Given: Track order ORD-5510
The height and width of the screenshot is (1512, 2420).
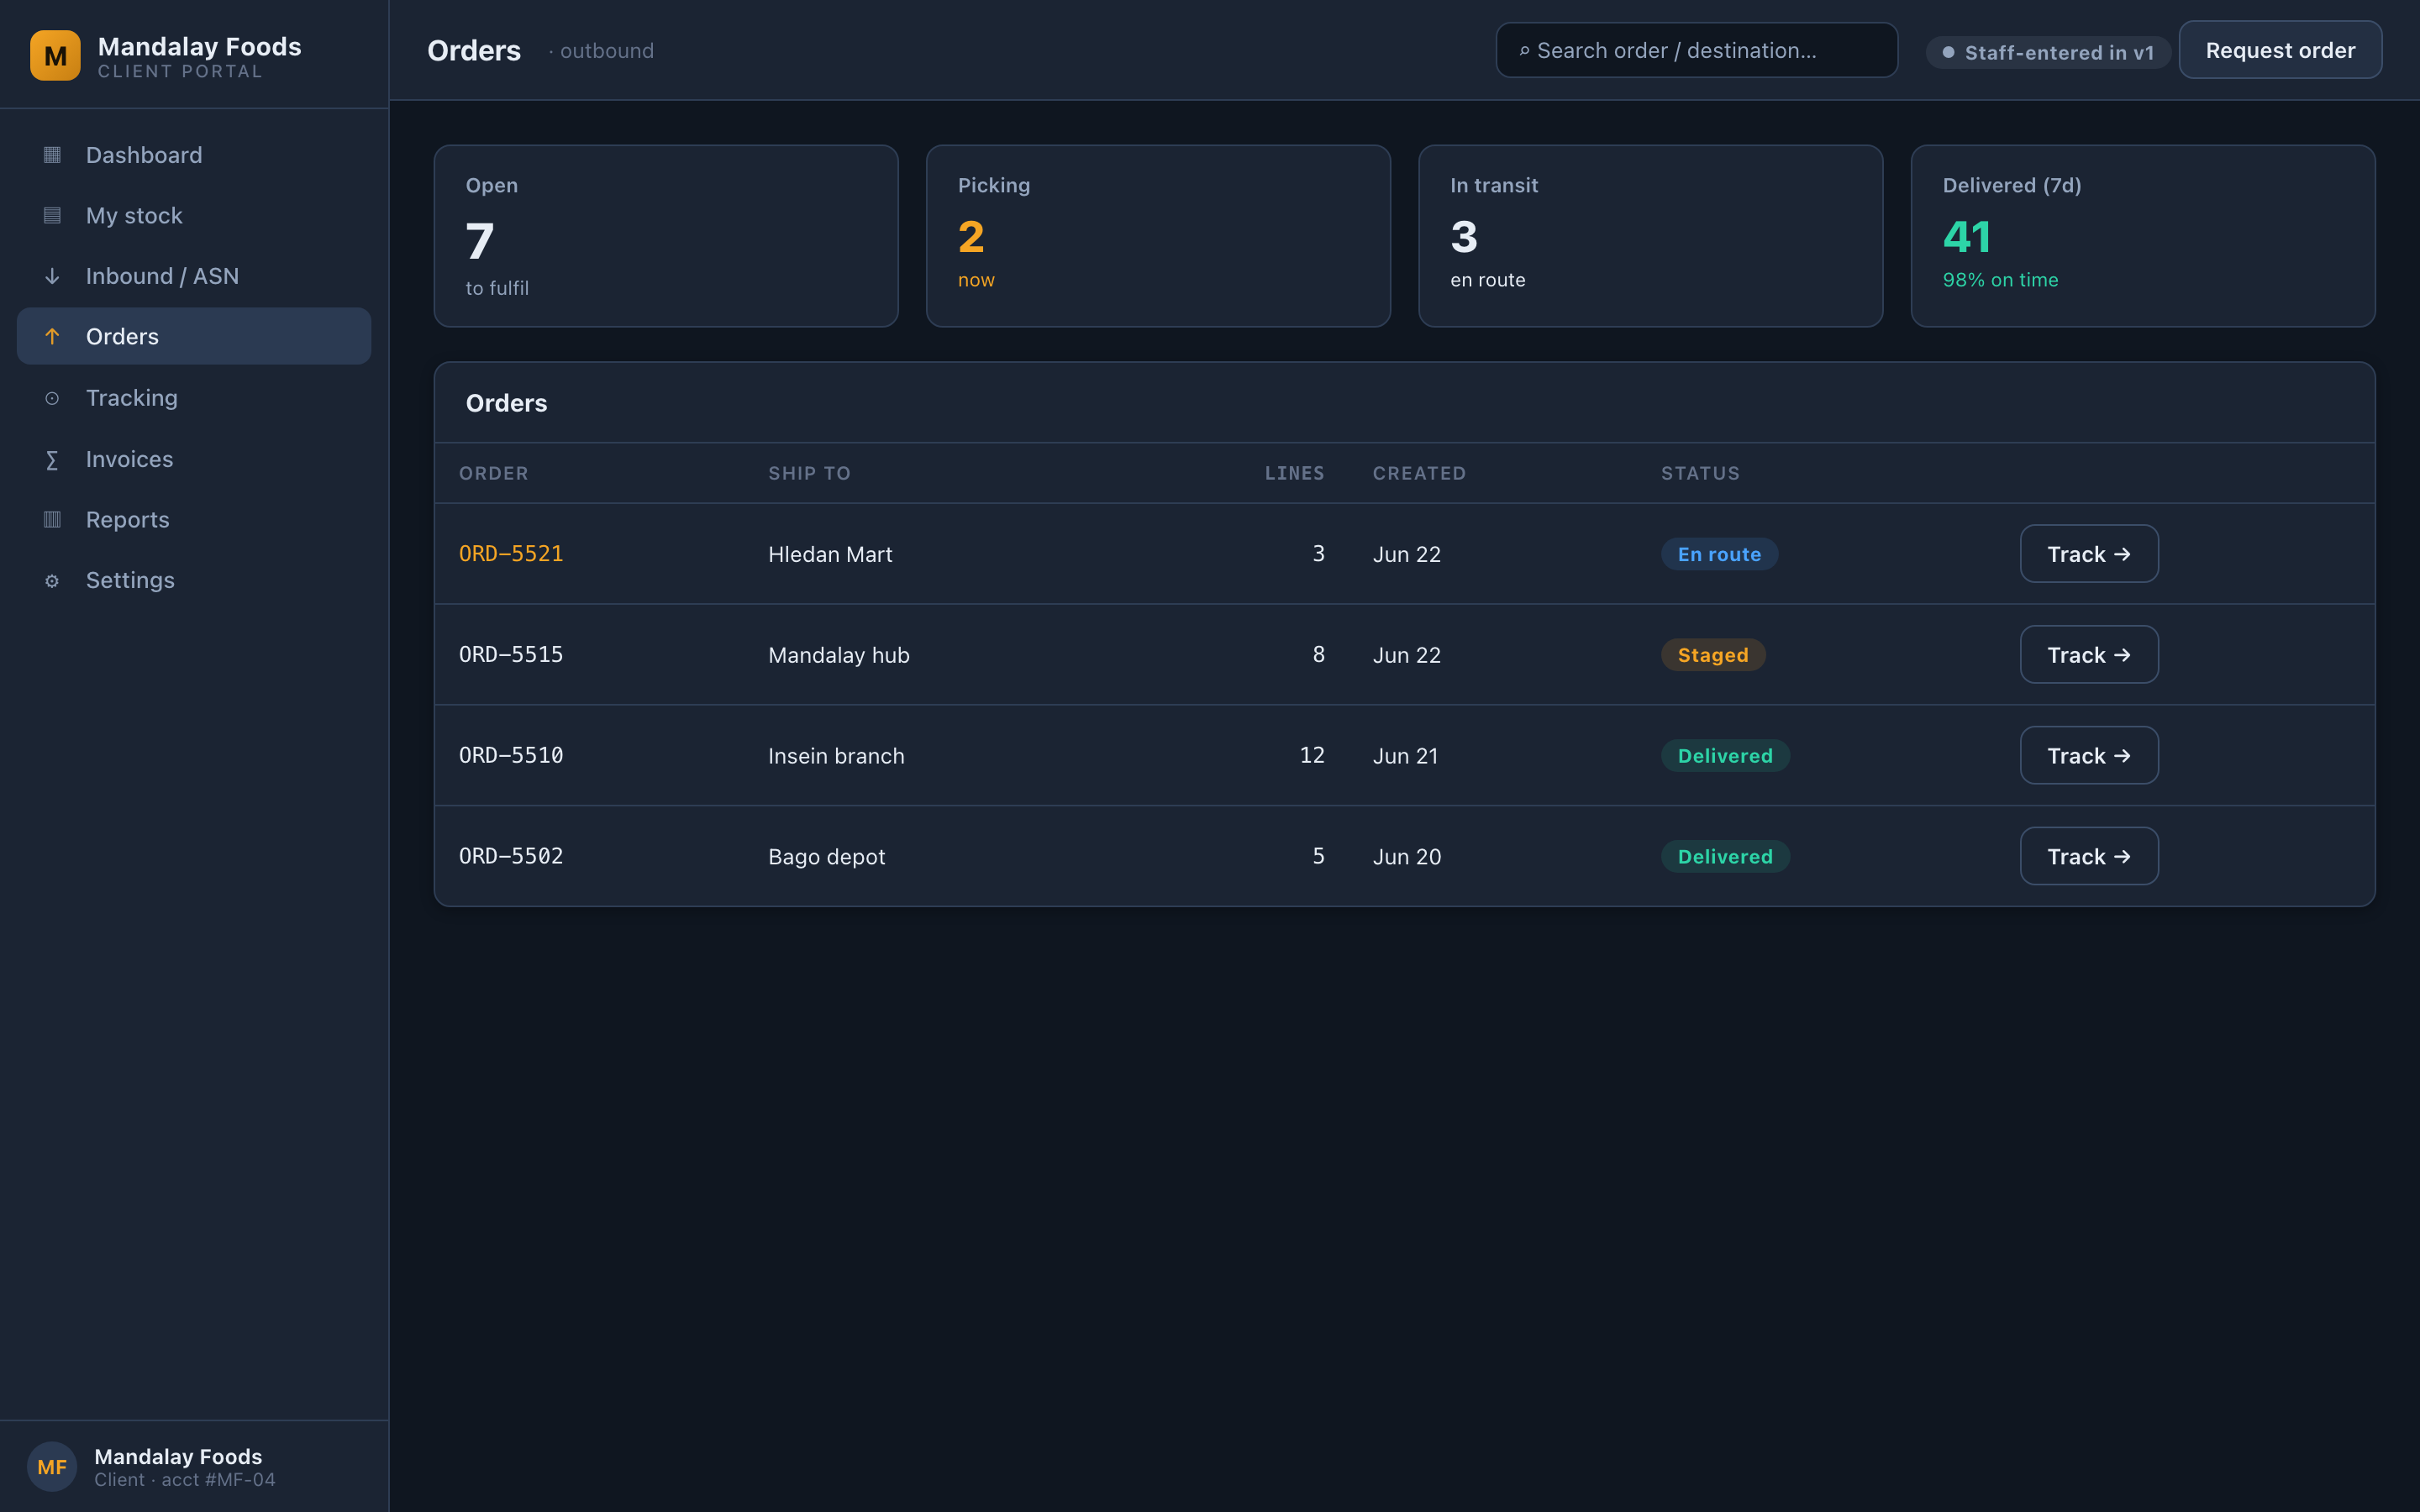Looking at the screenshot, I should coord(2089,756).
